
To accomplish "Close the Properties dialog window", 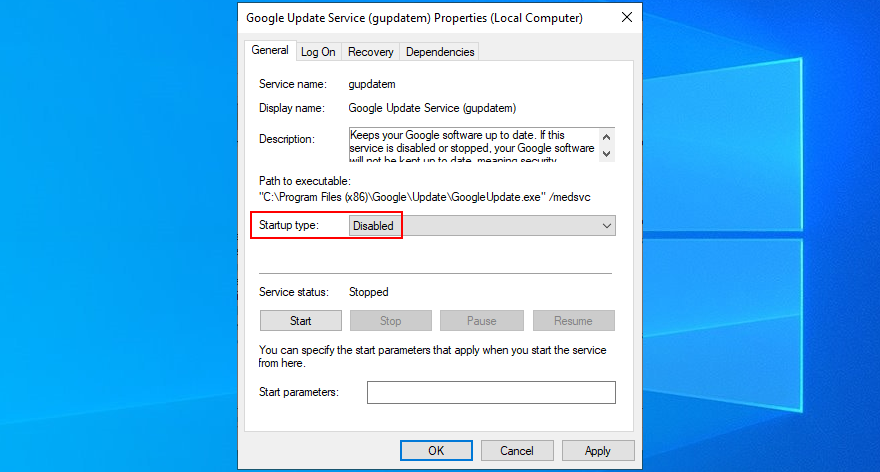I will click(627, 17).
